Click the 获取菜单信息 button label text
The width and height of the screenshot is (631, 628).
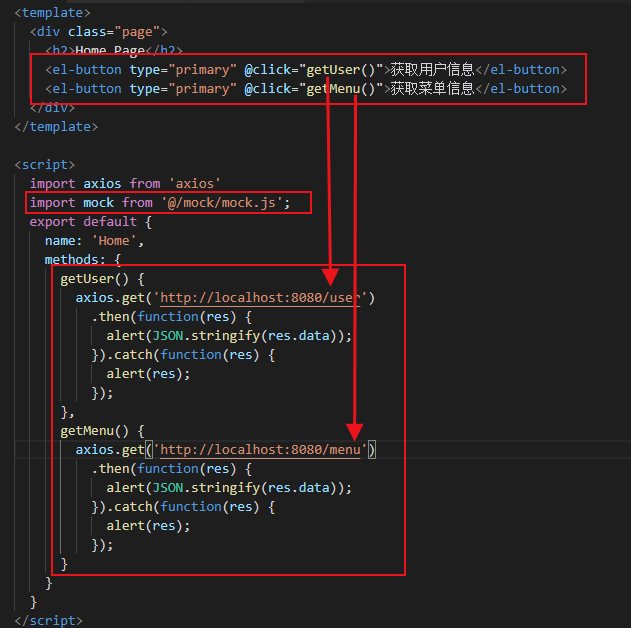pos(433,89)
